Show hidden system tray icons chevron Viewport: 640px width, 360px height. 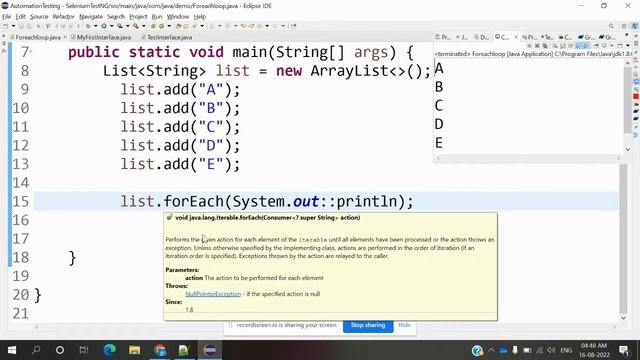coord(491,350)
